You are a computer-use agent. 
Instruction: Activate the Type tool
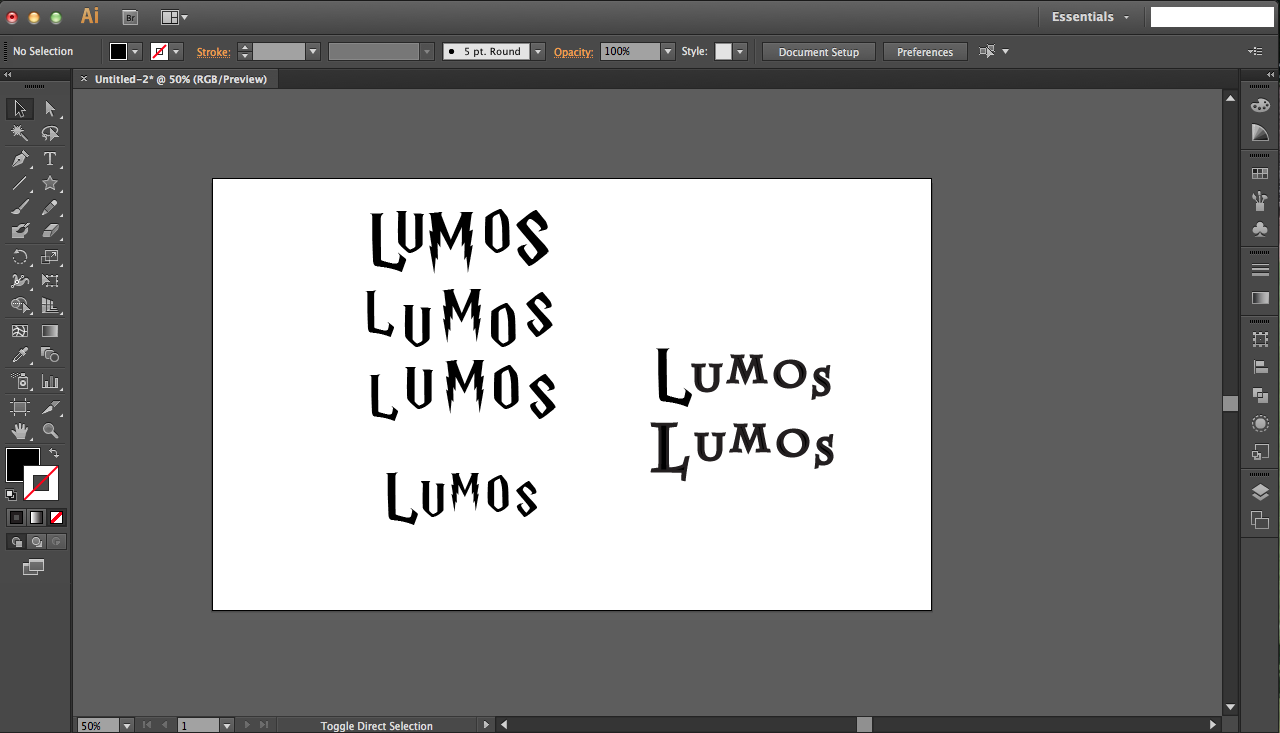[50, 159]
